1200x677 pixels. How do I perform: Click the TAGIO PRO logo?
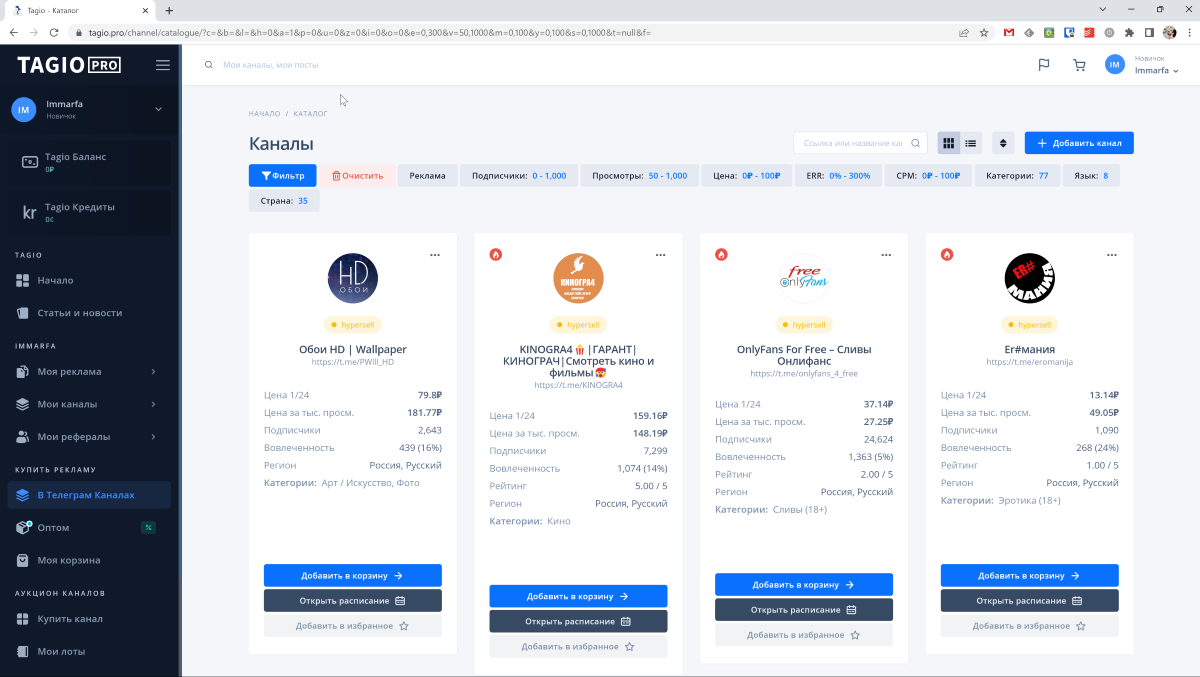click(x=69, y=65)
